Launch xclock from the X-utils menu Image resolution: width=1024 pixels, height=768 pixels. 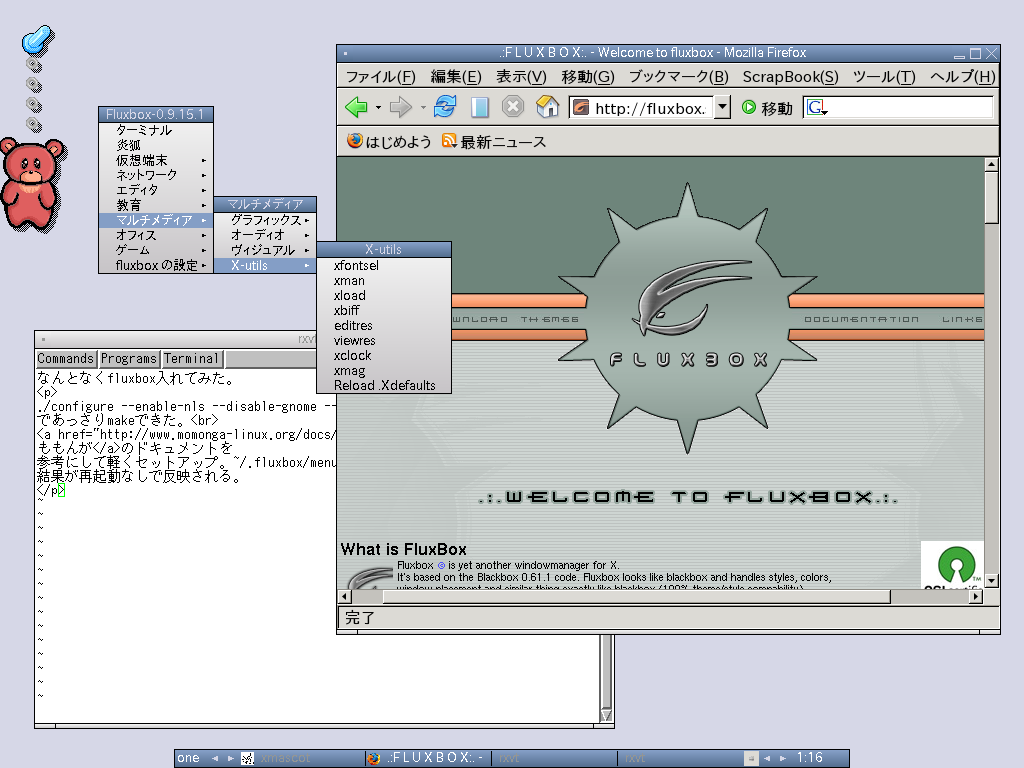(x=384, y=356)
